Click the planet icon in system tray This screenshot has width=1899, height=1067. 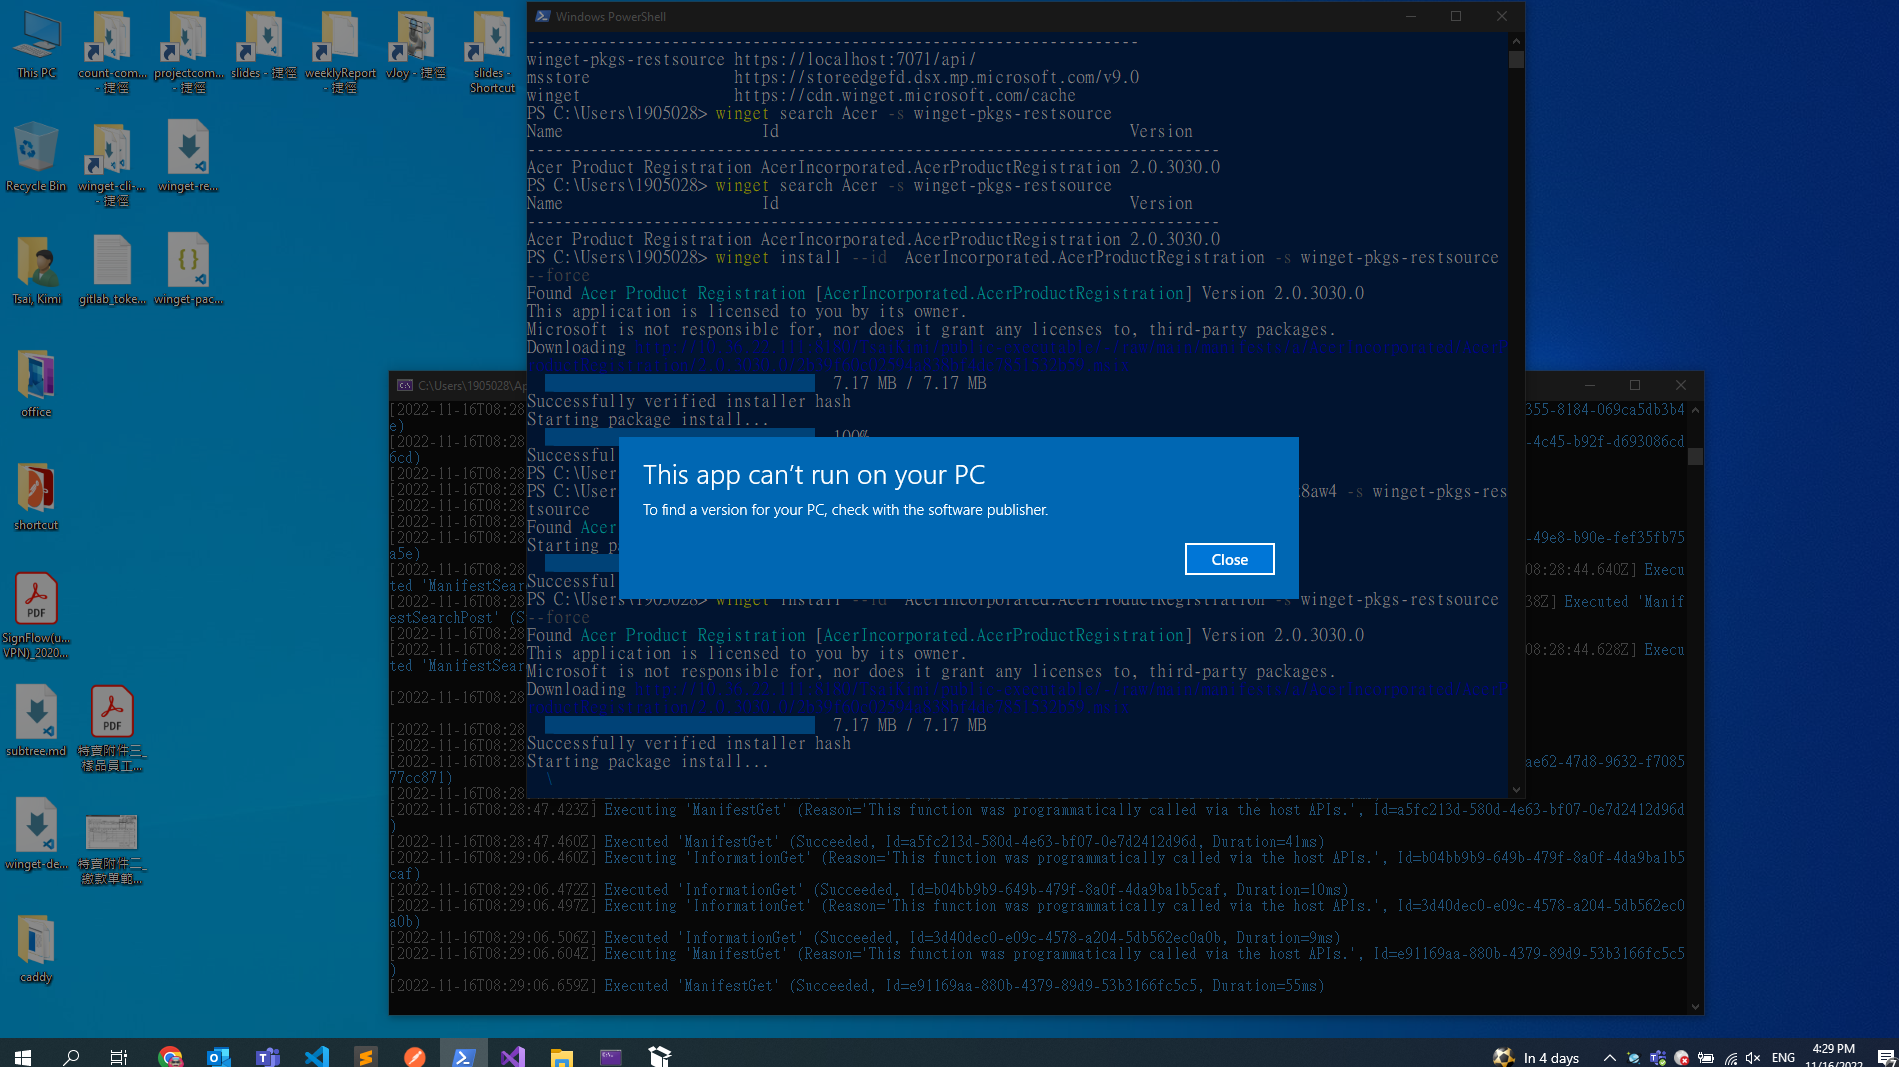pos(1633,1057)
